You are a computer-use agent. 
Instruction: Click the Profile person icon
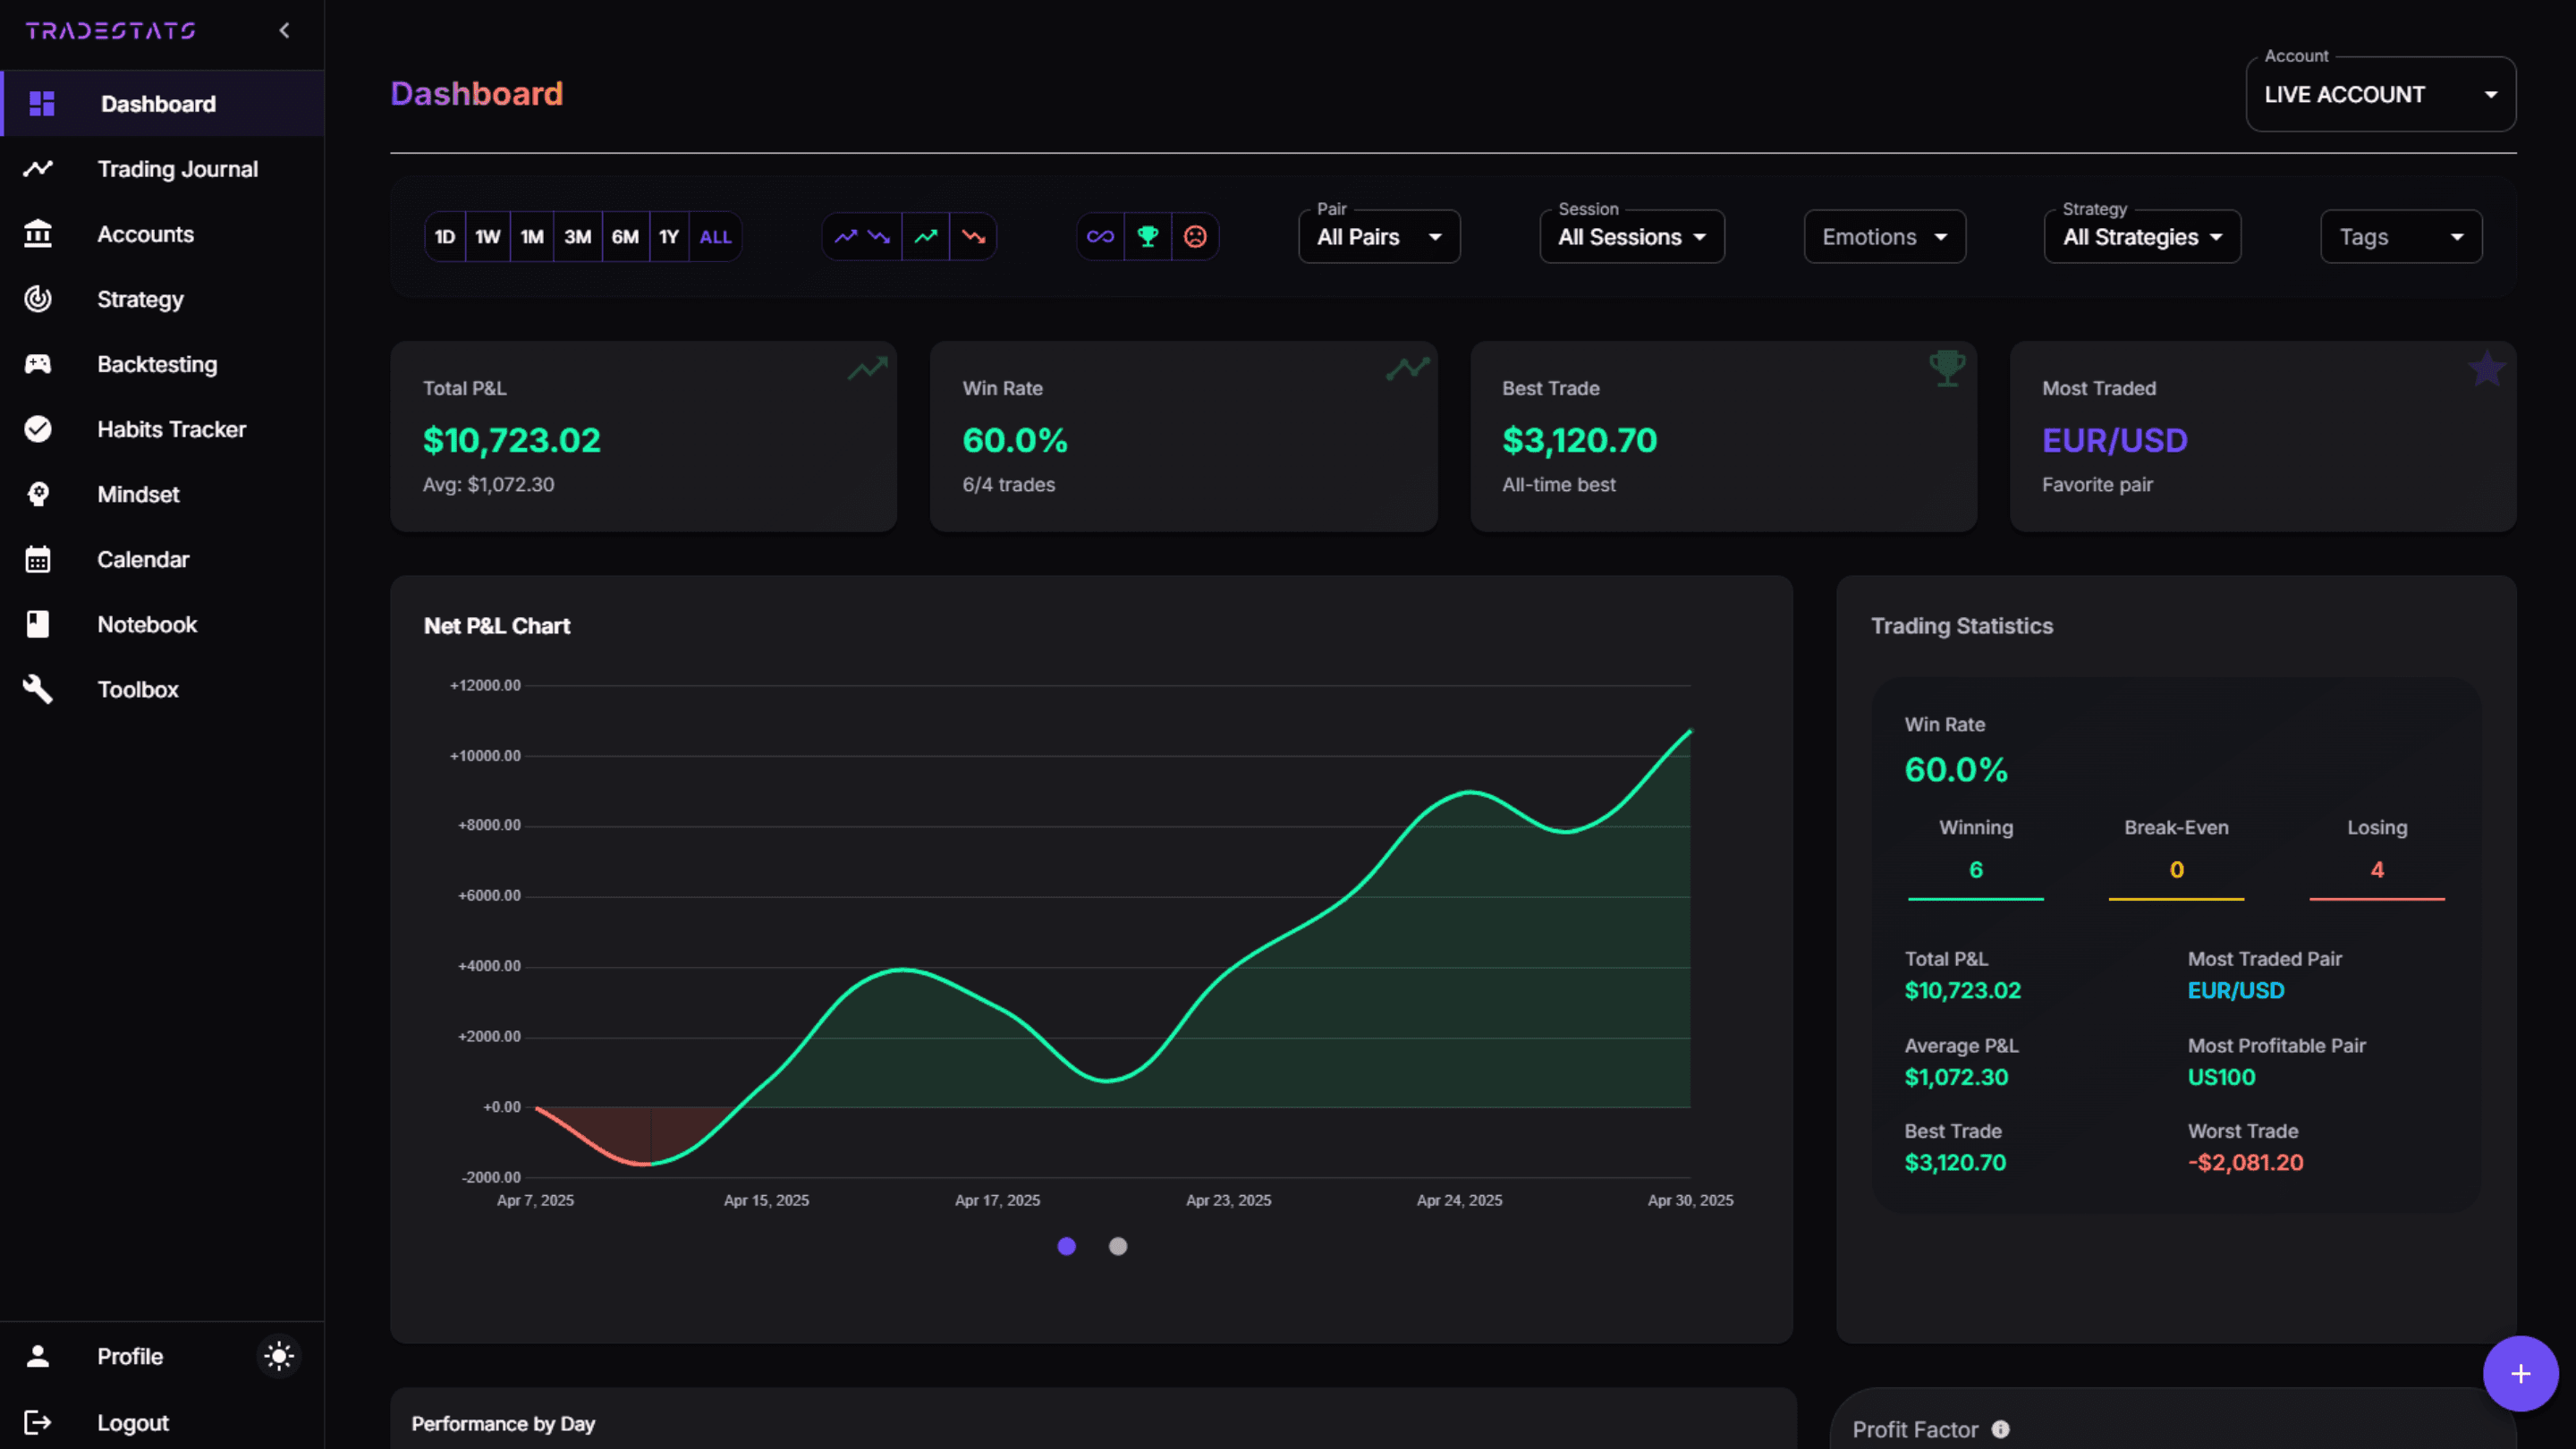click(x=38, y=1356)
